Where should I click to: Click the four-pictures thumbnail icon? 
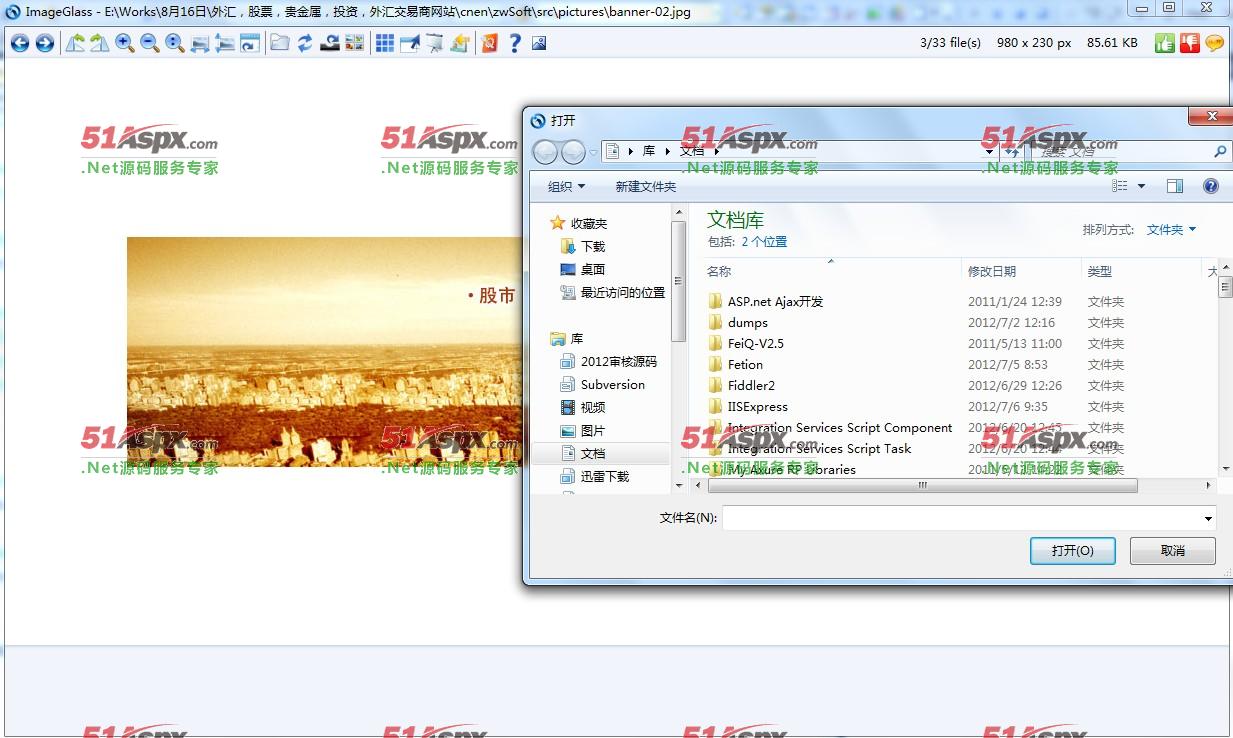pos(354,43)
